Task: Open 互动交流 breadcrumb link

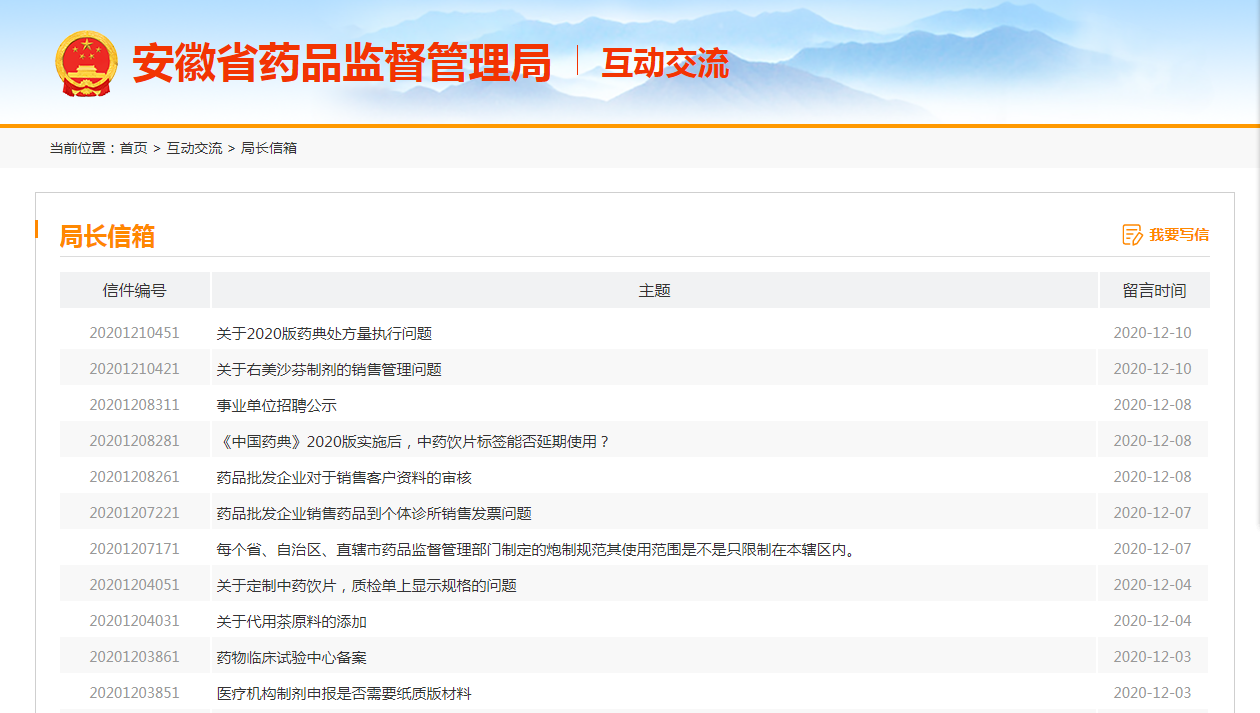Action: tap(194, 148)
